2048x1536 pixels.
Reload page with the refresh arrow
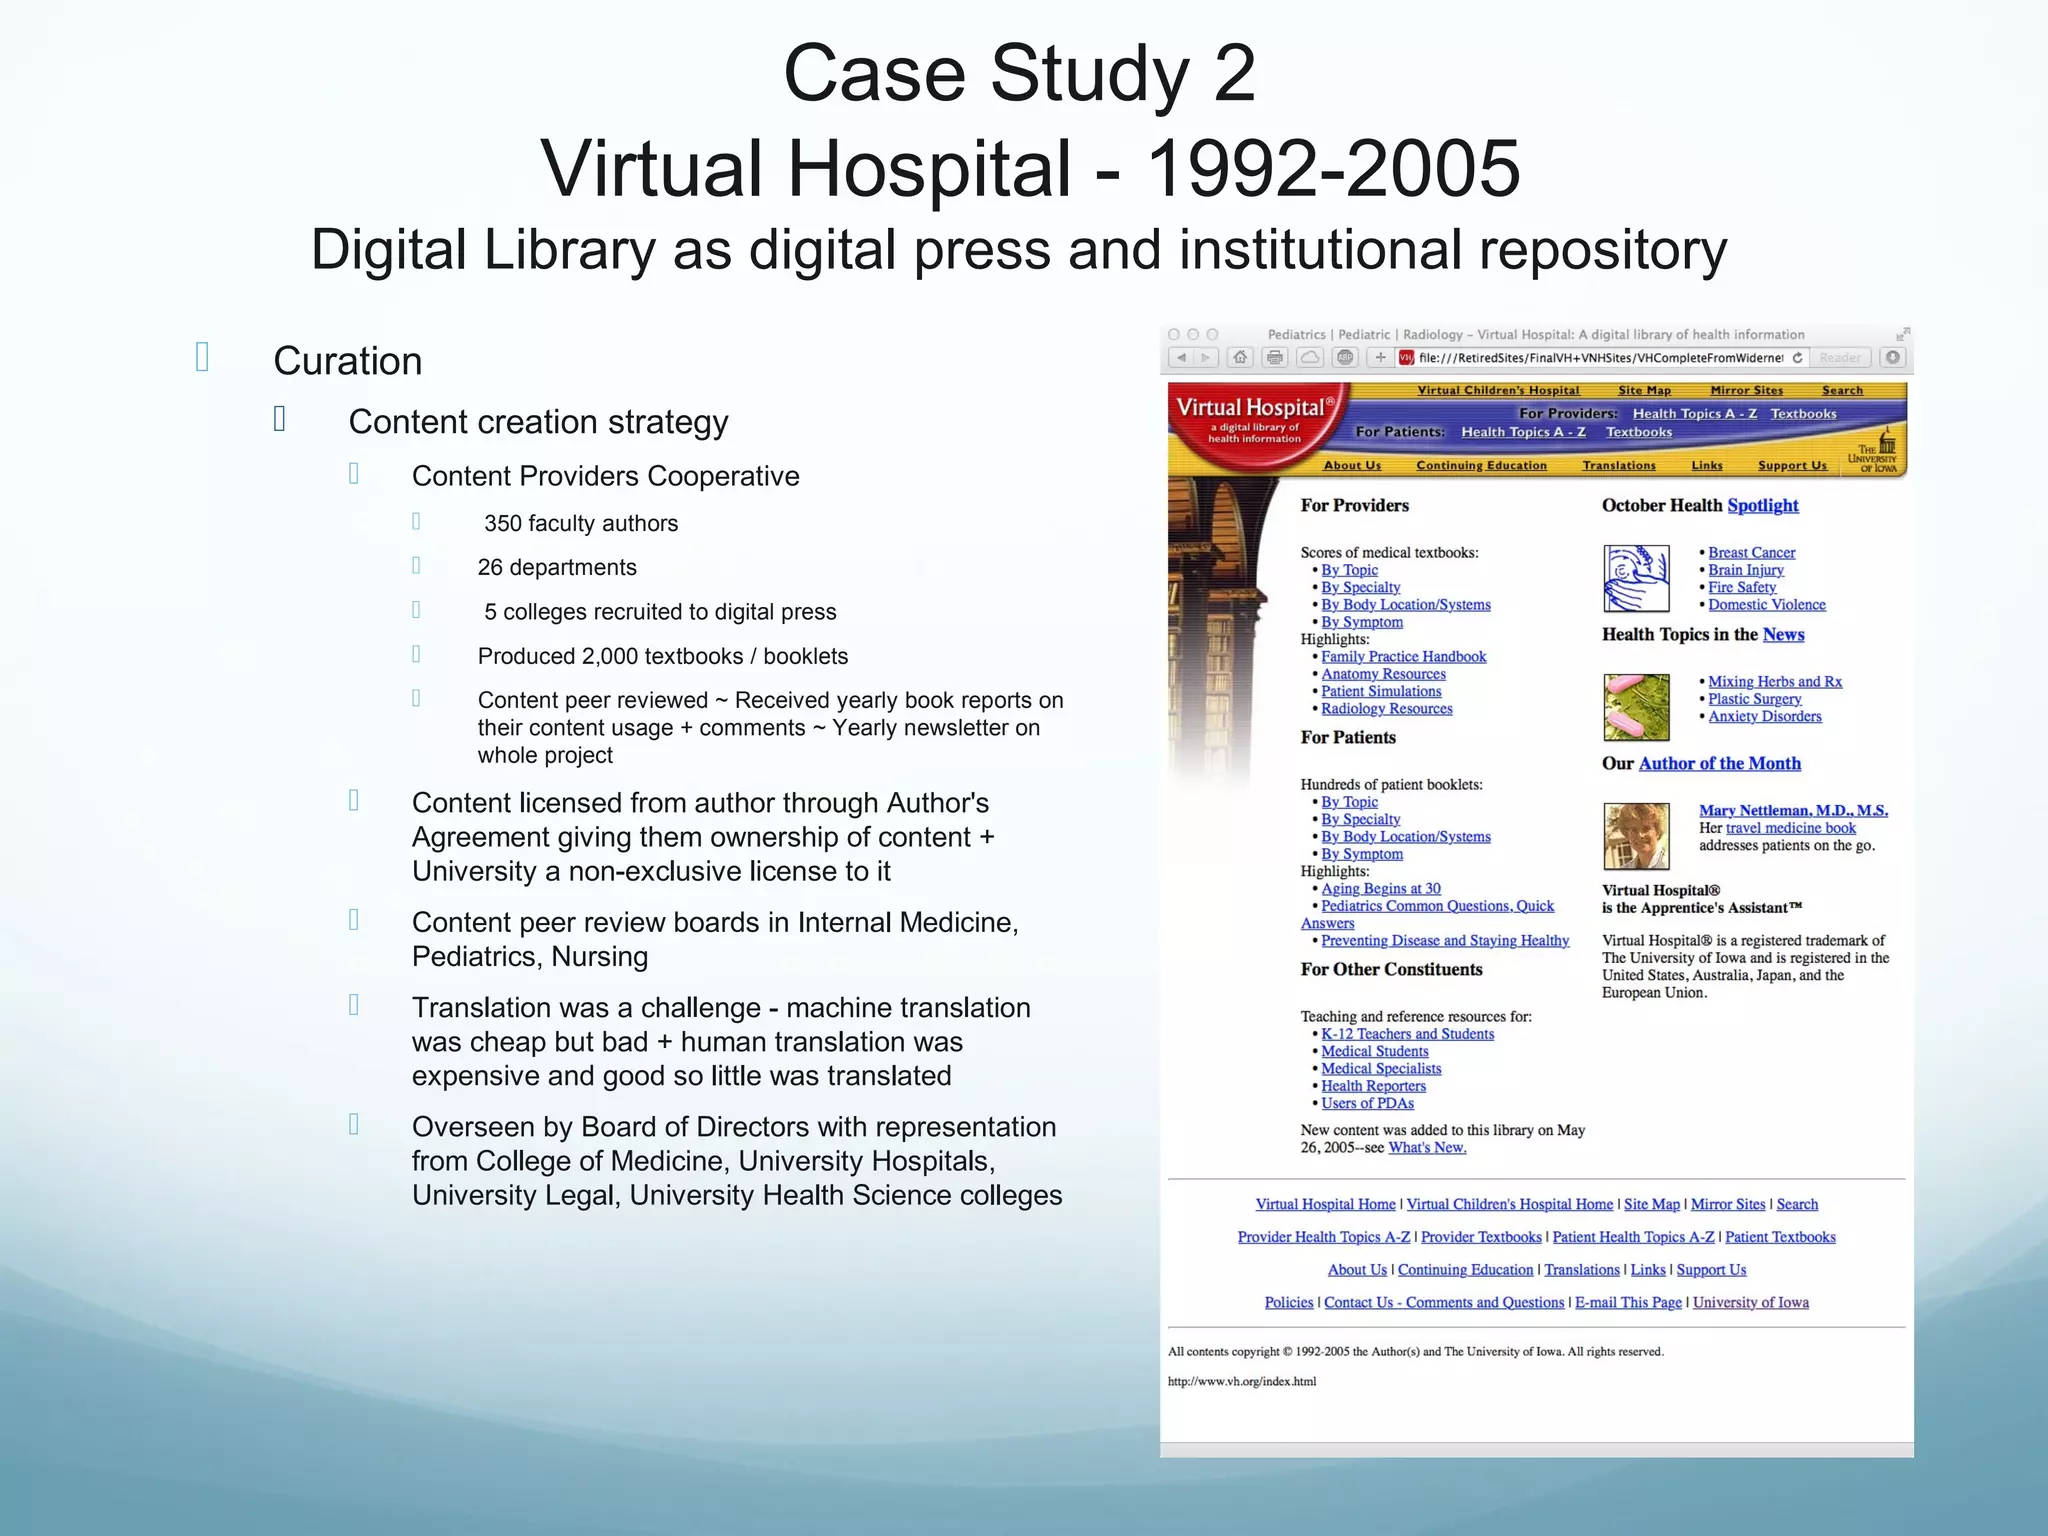click(1797, 358)
